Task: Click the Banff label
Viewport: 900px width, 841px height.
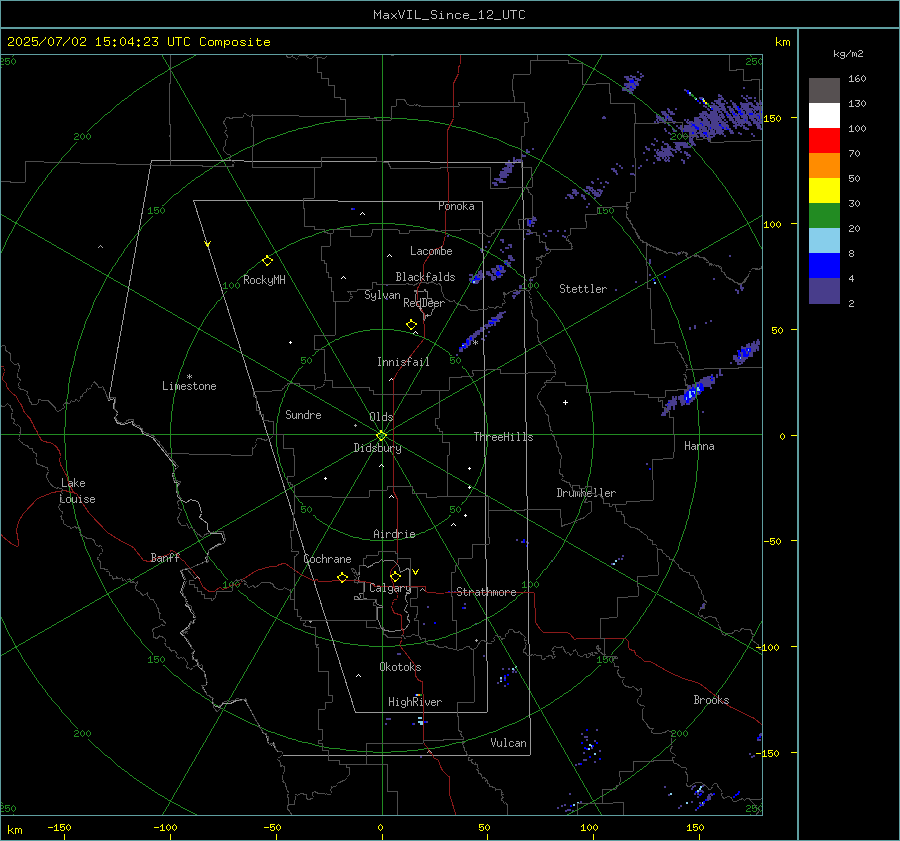Action: coord(165,557)
